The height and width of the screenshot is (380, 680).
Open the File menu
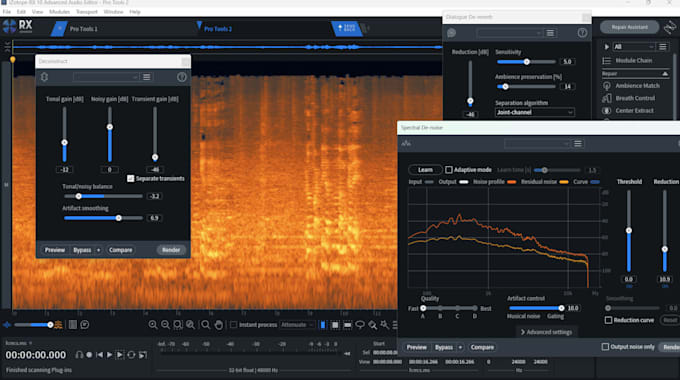tap(7, 12)
